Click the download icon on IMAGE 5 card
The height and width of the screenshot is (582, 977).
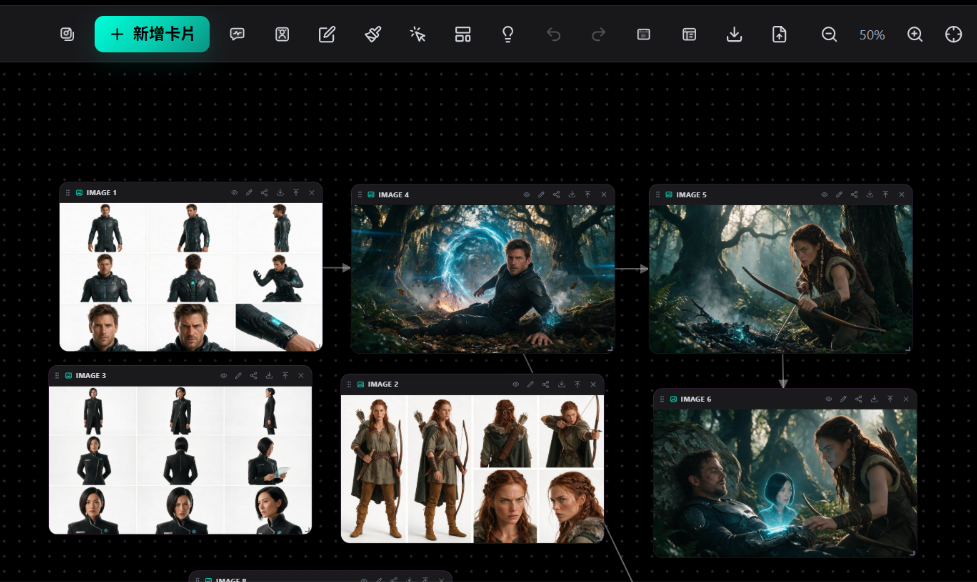click(870, 194)
